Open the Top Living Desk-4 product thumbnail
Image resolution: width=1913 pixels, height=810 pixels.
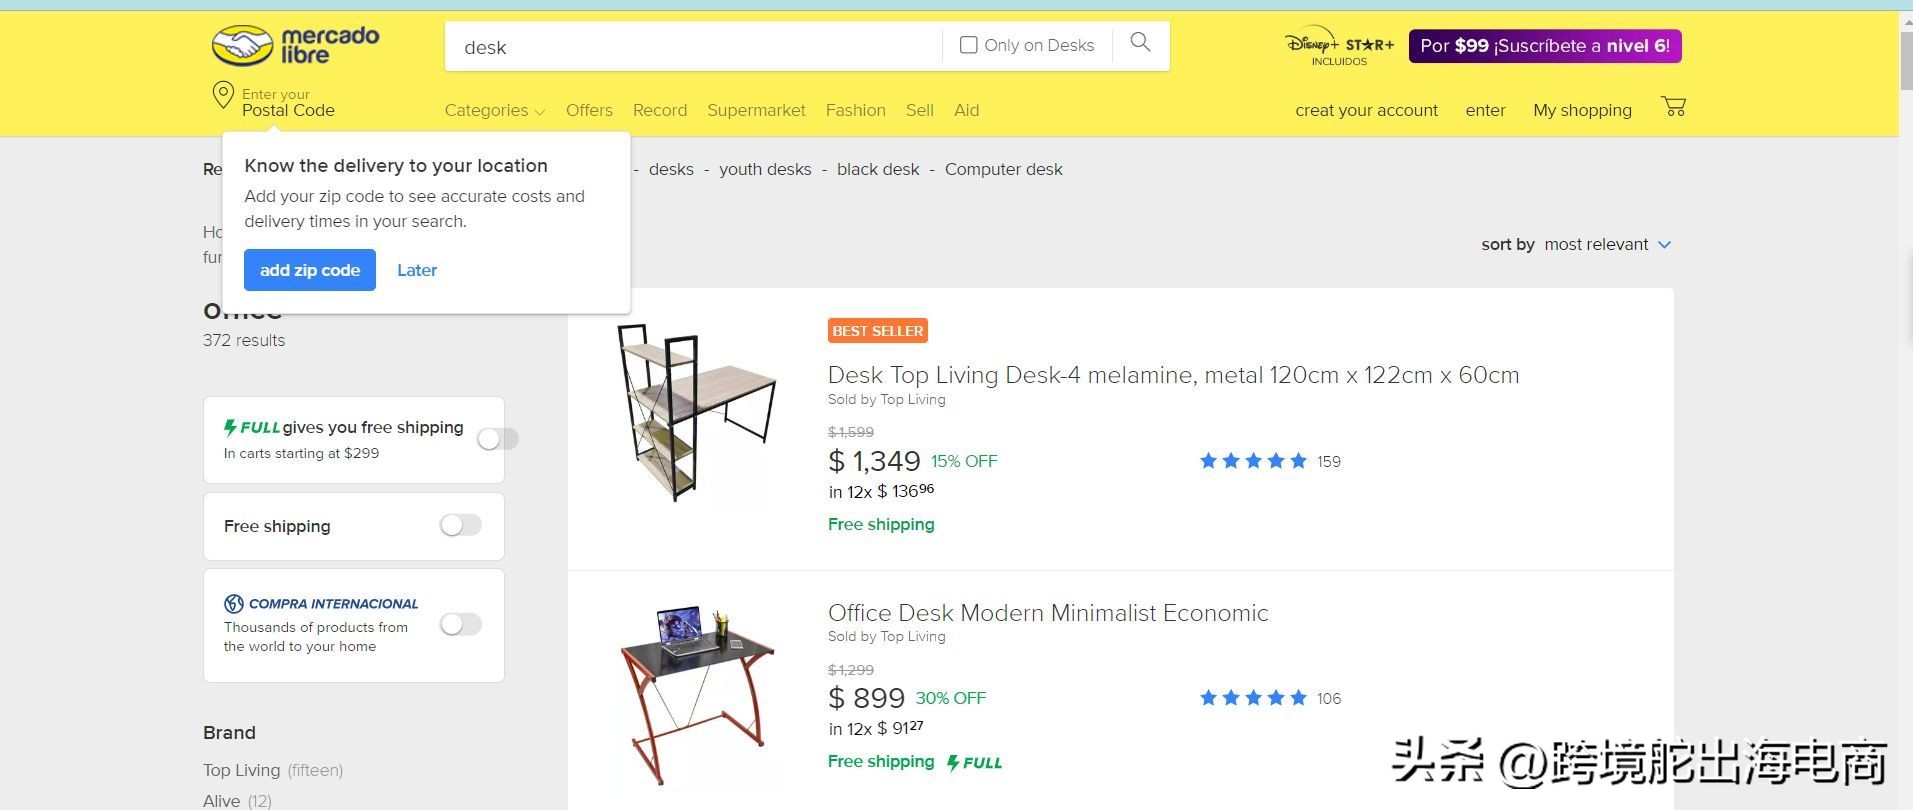[696, 412]
